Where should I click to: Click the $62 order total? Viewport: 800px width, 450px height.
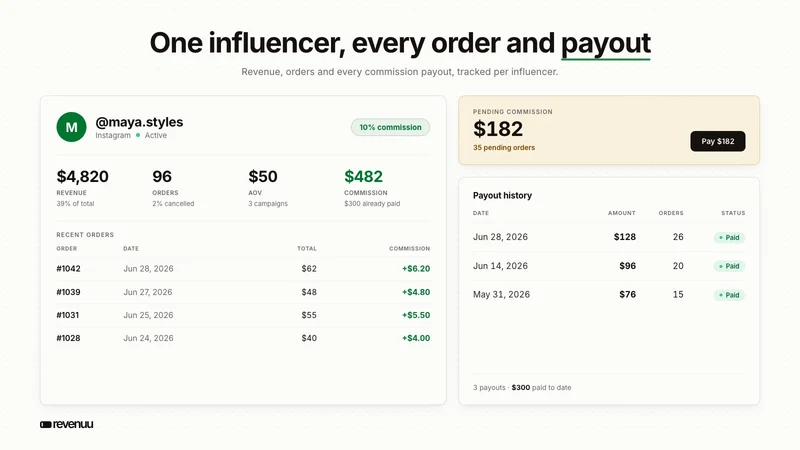(x=309, y=268)
